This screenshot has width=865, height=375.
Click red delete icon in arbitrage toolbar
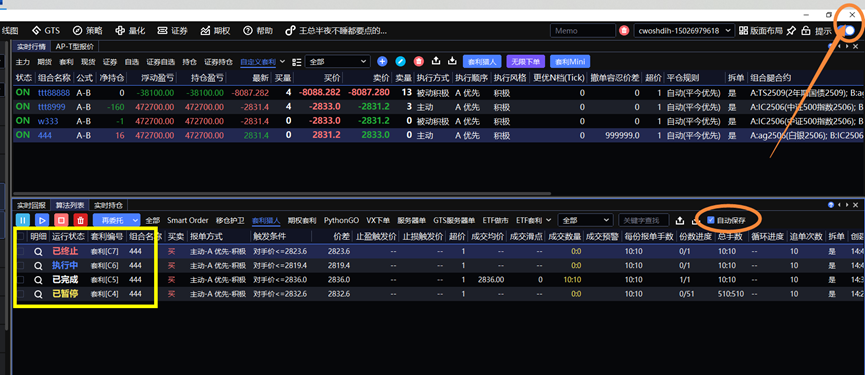tap(419, 61)
